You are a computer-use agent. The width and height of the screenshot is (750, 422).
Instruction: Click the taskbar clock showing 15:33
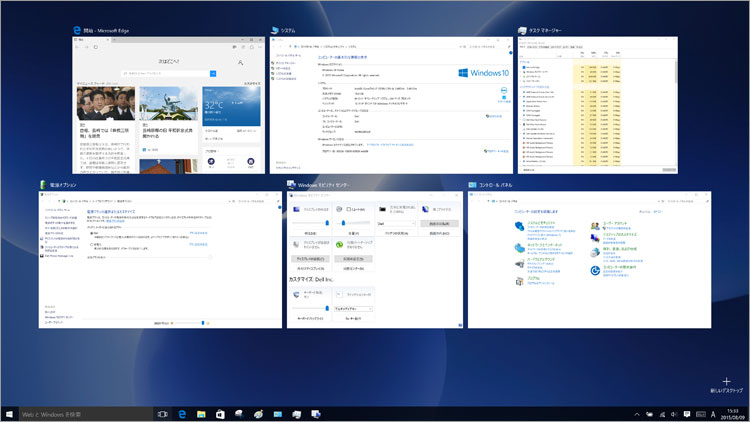point(732,414)
